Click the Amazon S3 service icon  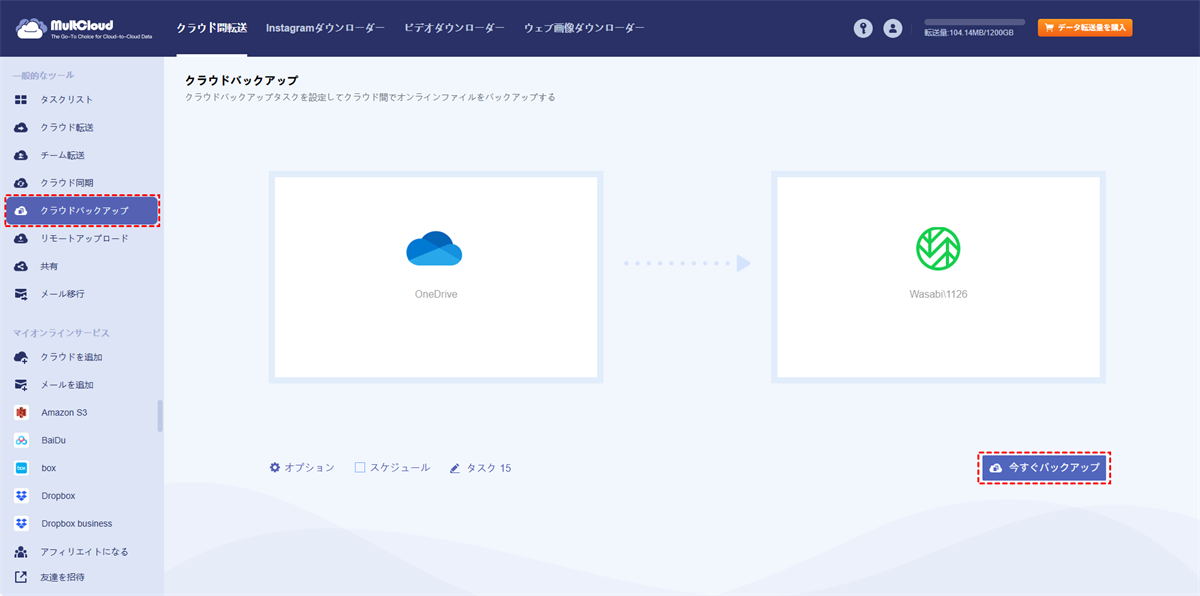tap(21, 412)
